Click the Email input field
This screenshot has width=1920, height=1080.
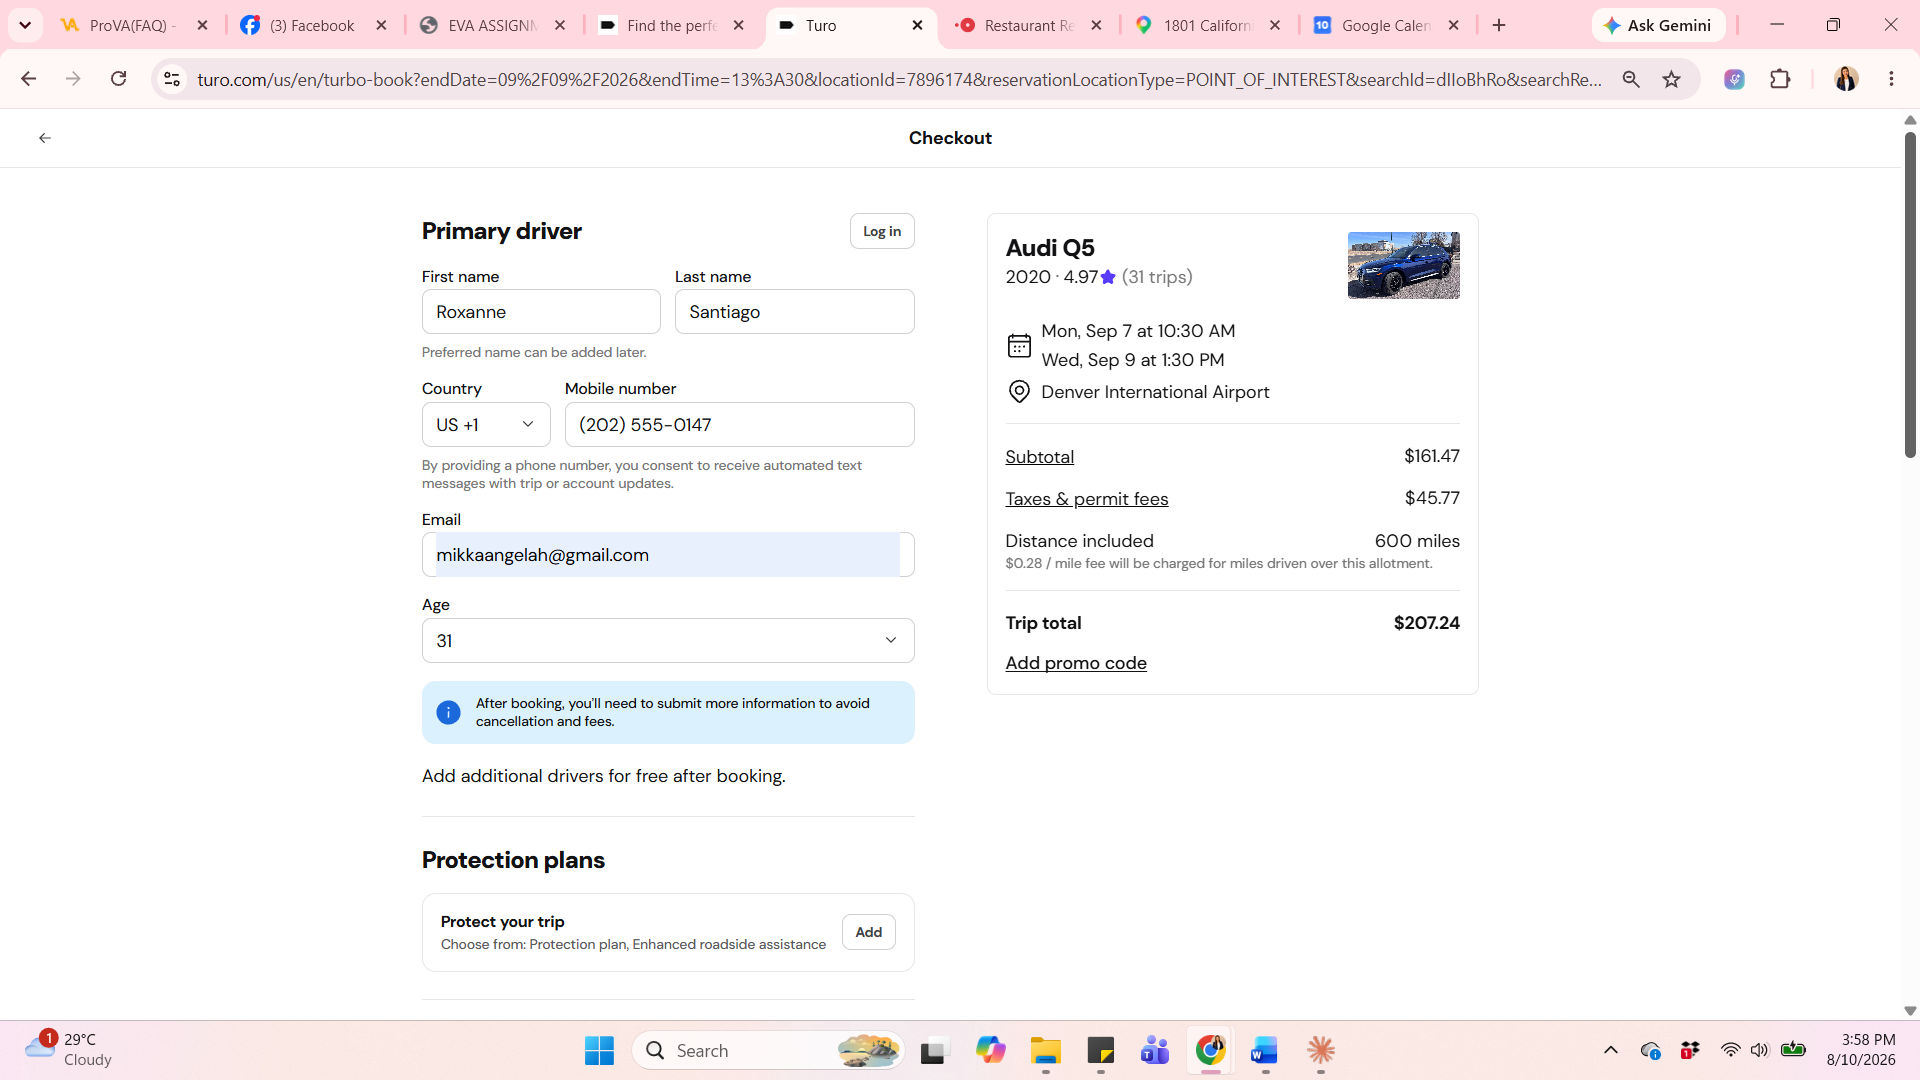click(668, 555)
